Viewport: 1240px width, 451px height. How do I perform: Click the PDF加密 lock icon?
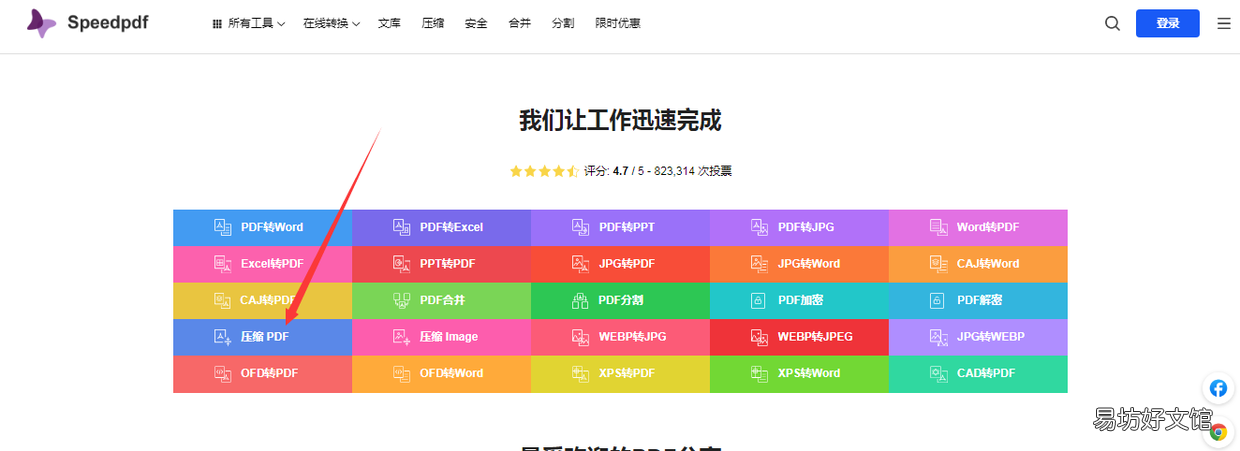click(x=759, y=300)
